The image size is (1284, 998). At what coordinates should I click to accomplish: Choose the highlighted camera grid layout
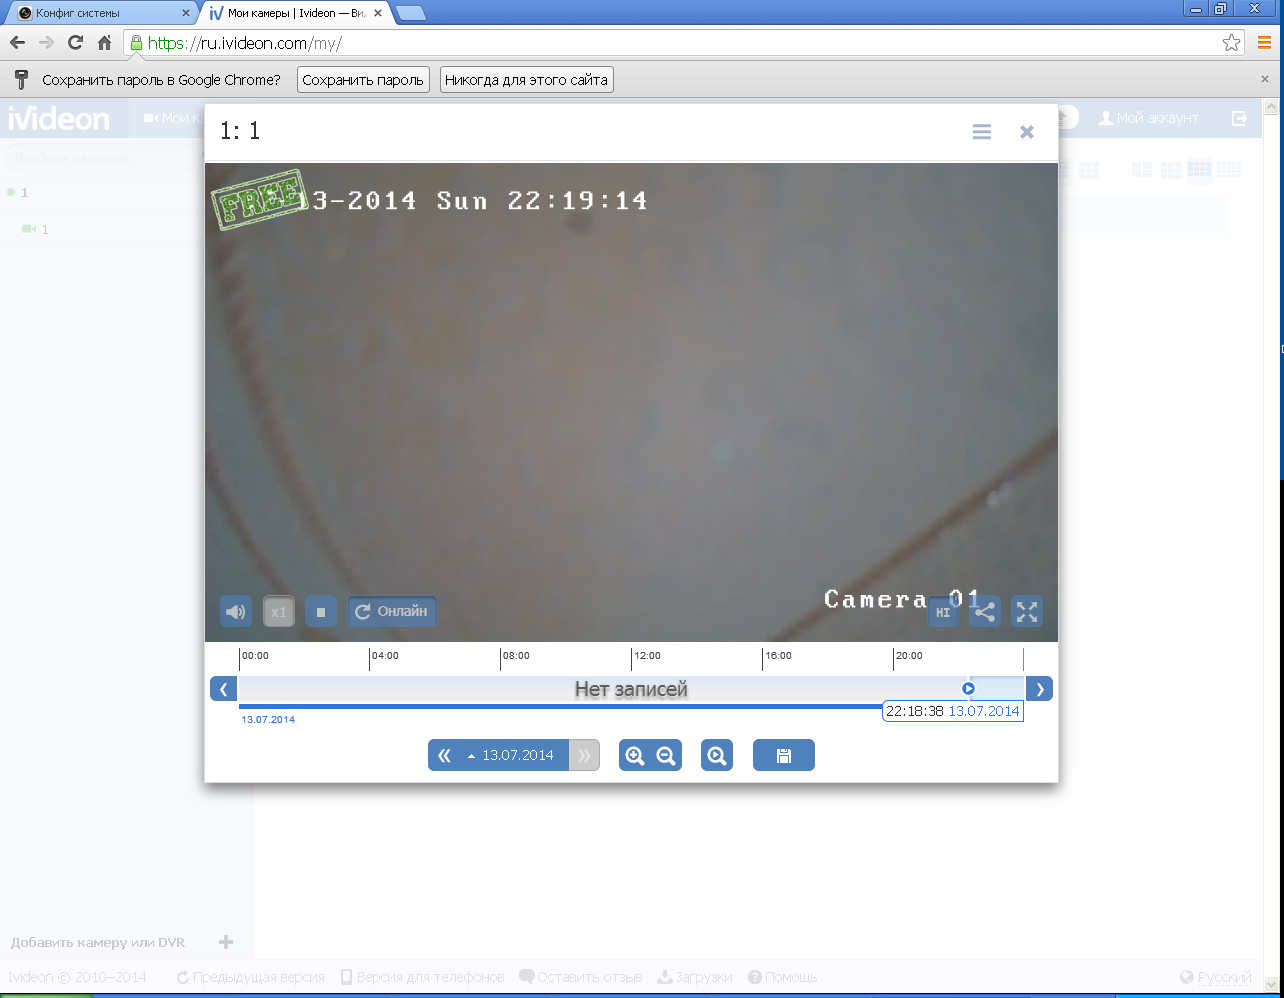coord(1199,170)
